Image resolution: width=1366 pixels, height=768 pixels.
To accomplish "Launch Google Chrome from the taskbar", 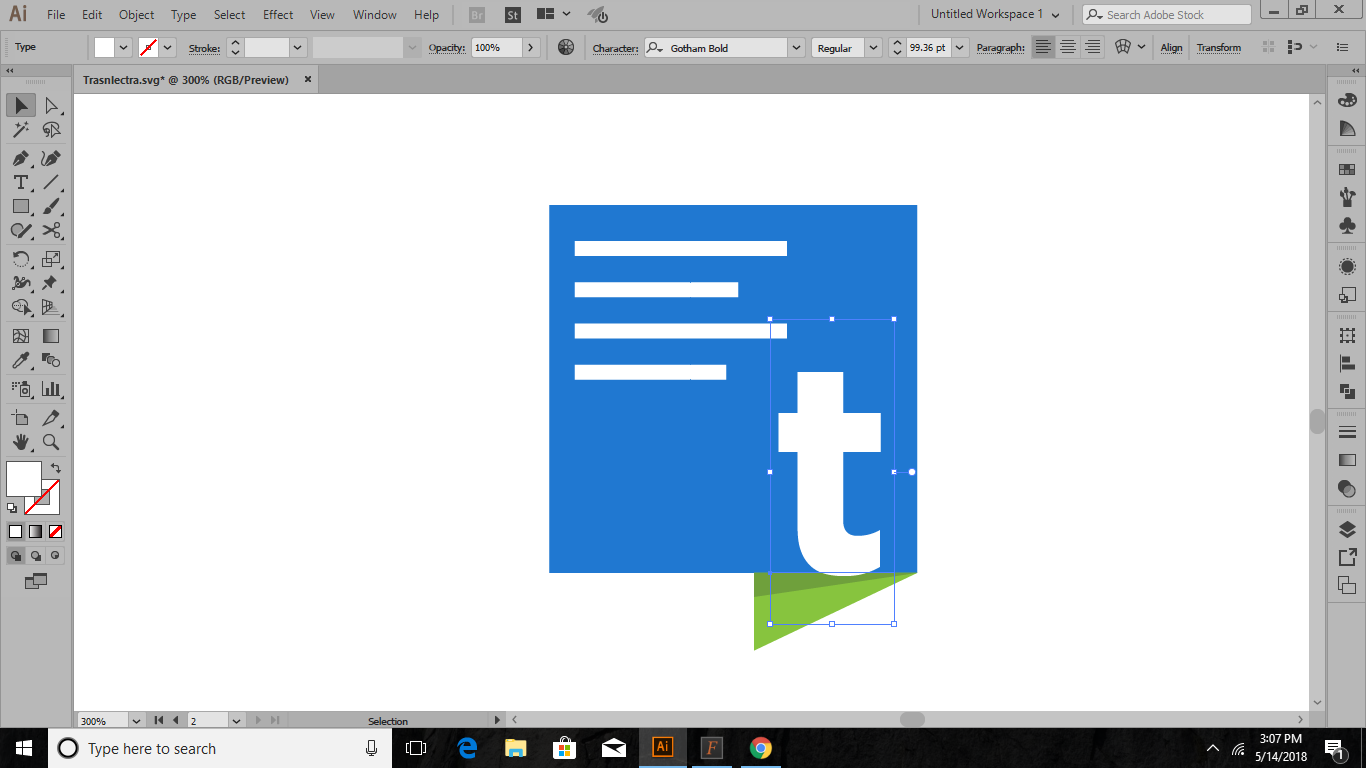I will pos(761,747).
